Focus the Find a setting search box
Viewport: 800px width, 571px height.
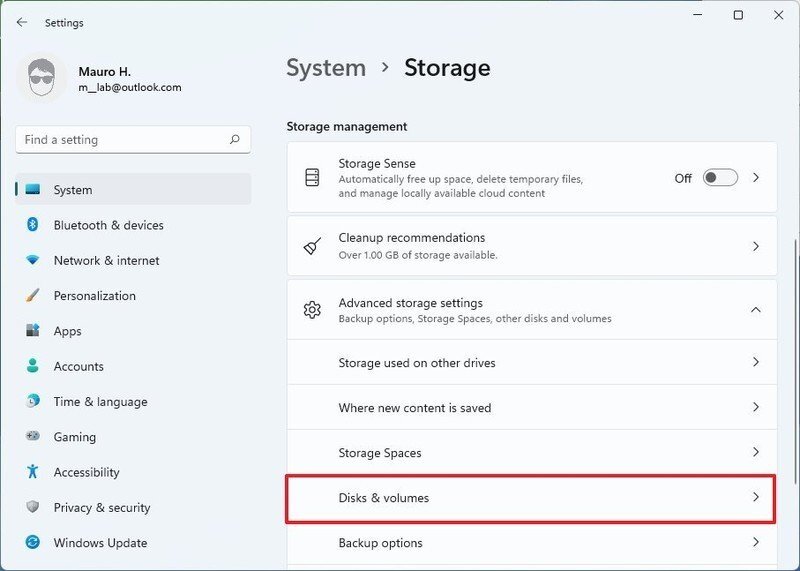pyautogui.click(x=120, y=140)
